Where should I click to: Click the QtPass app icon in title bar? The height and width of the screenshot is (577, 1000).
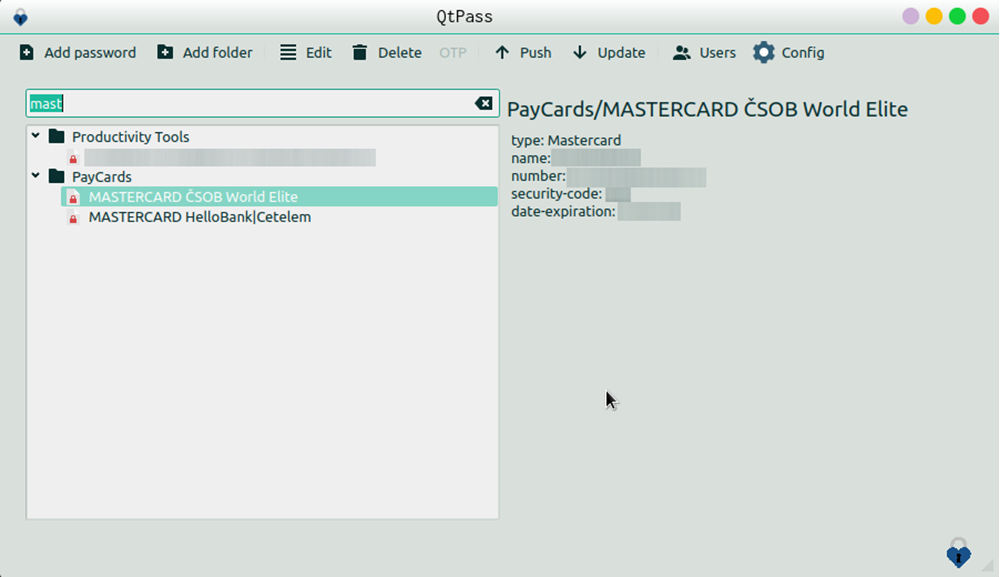click(20, 17)
